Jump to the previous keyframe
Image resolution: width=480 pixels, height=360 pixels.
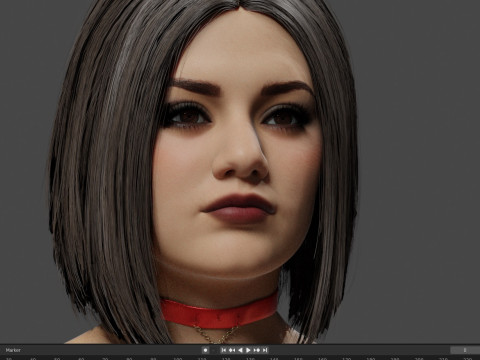click(x=232, y=350)
